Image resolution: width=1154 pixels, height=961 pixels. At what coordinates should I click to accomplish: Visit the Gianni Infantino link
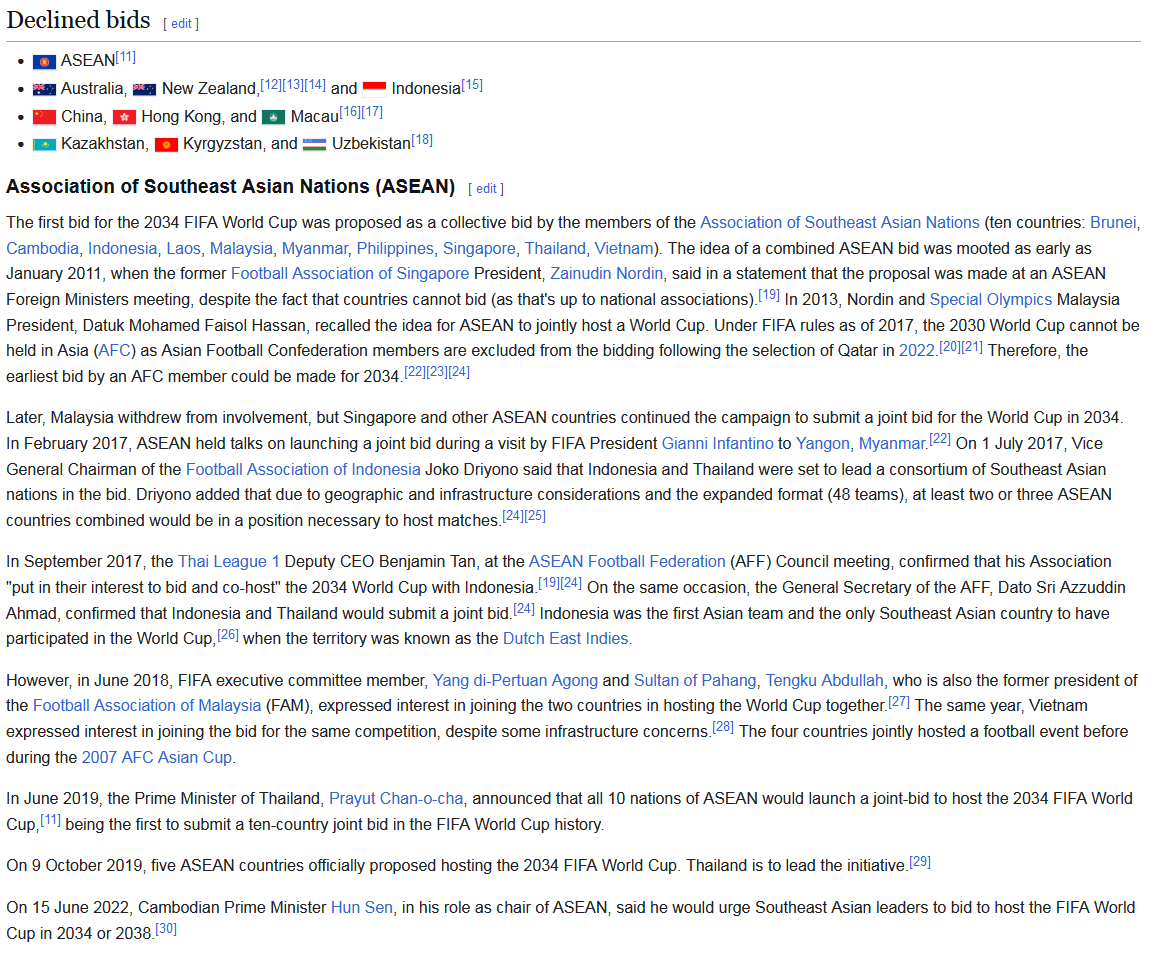point(718,444)
